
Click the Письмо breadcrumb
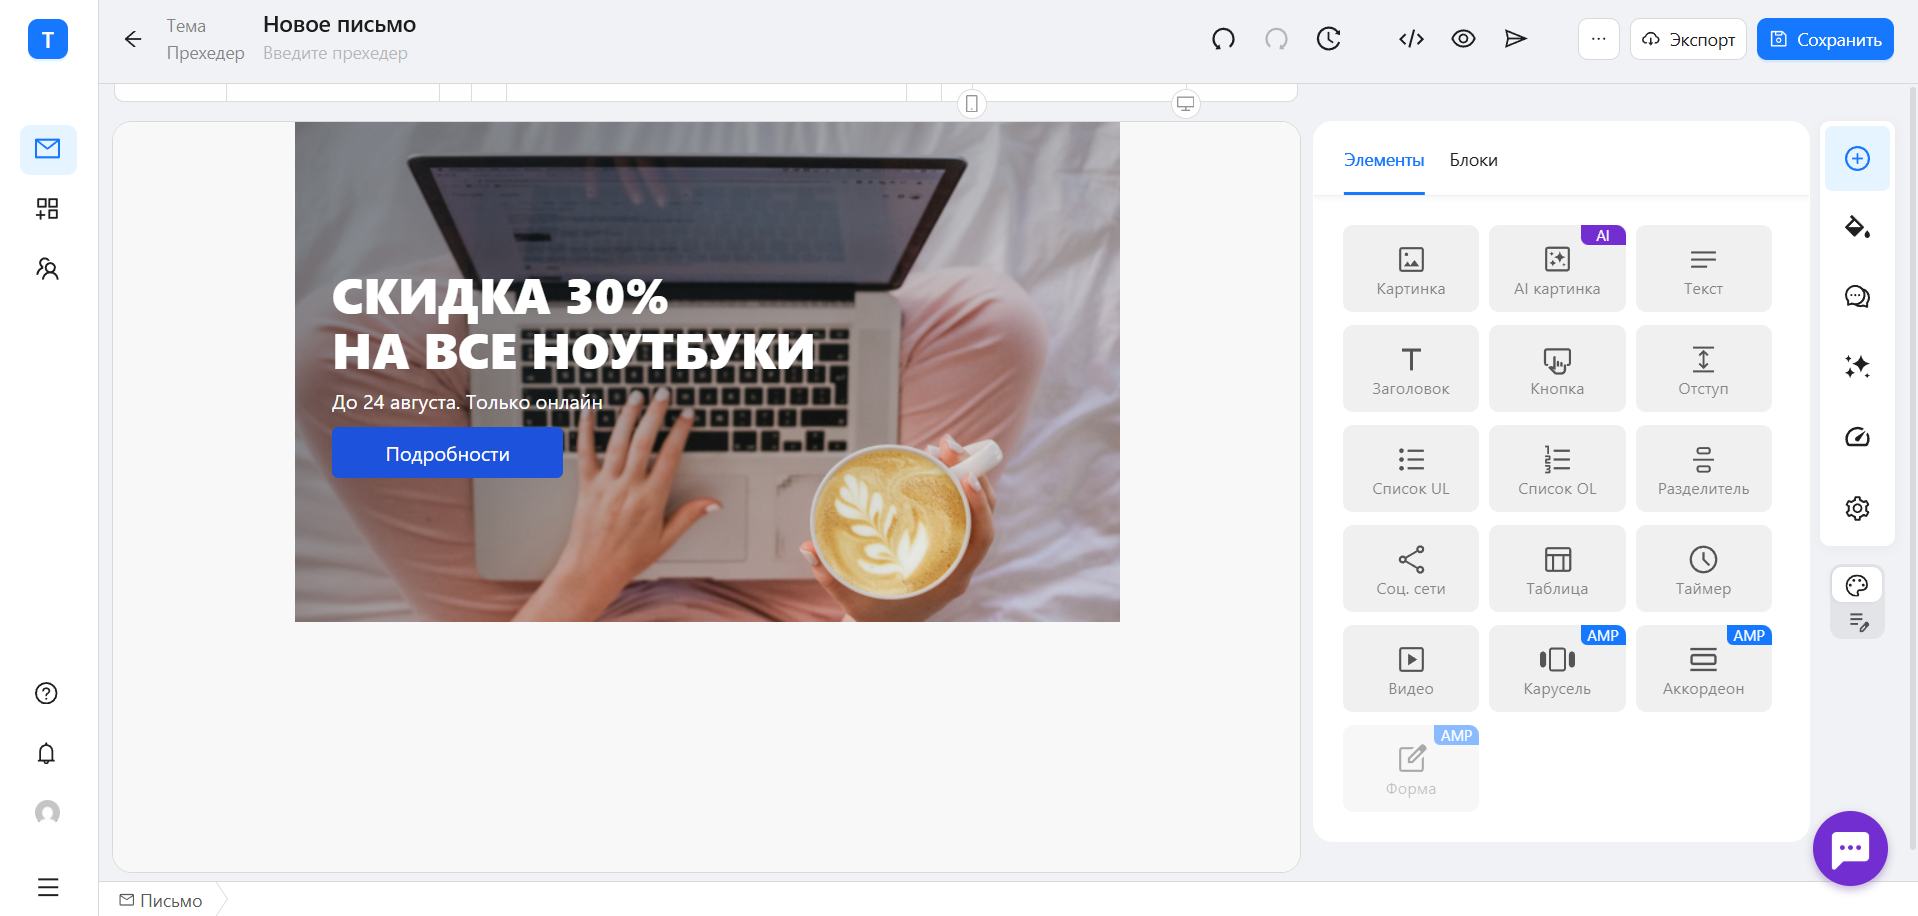(161, 901)
